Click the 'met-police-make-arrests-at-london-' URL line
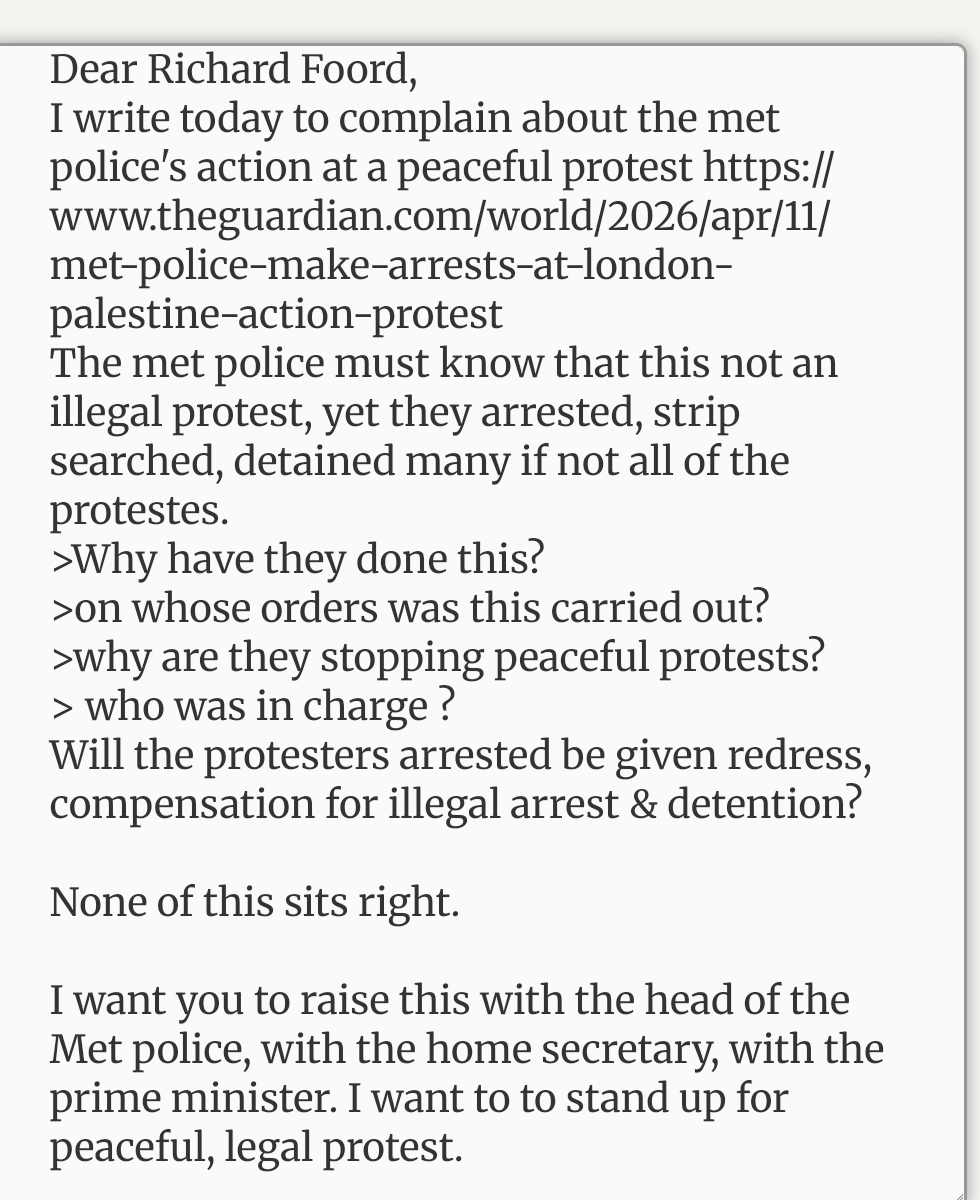Viewport: 980px width, 1200px height. coord(392,266)
